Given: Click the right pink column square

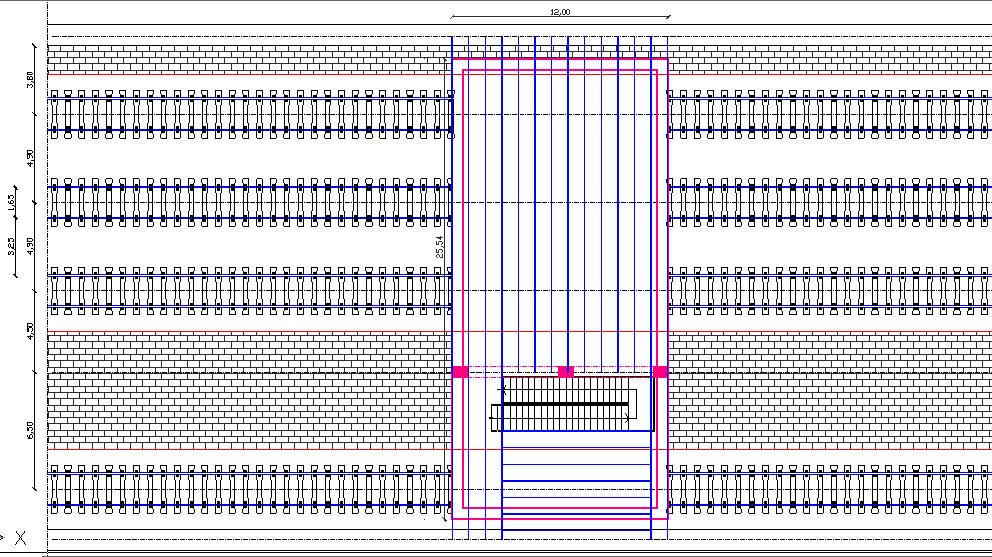Looking at the screenshot, I should 660,372.
